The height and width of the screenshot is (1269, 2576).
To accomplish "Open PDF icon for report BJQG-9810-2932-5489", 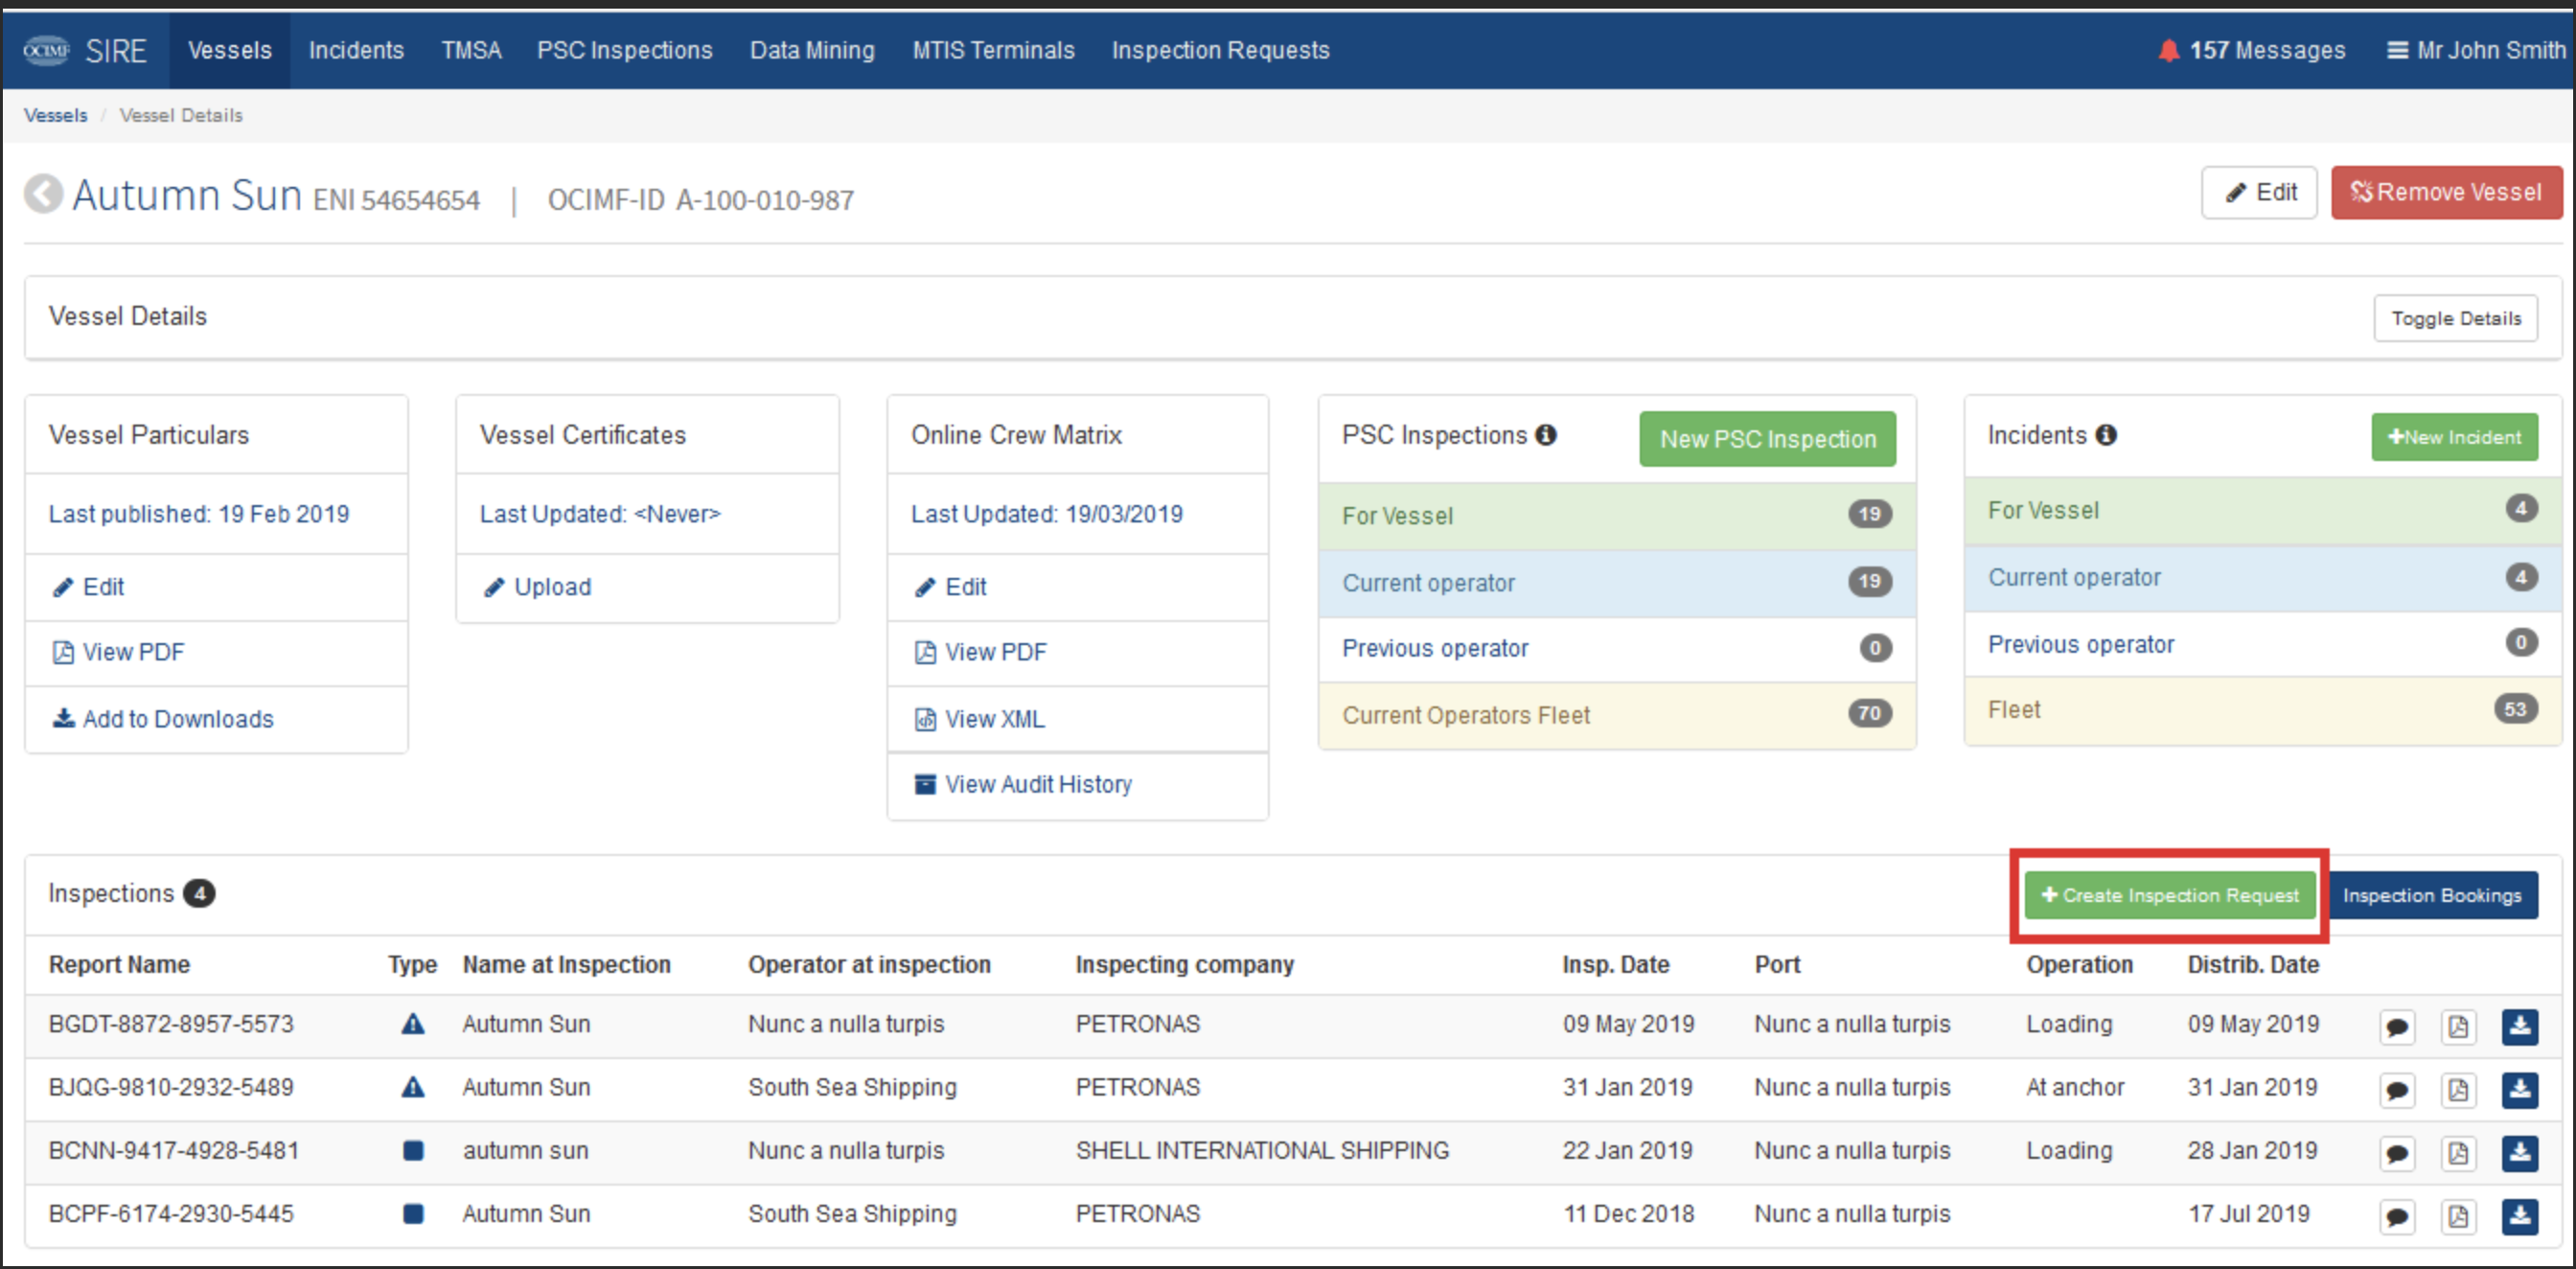I will click(2457, 1089).
